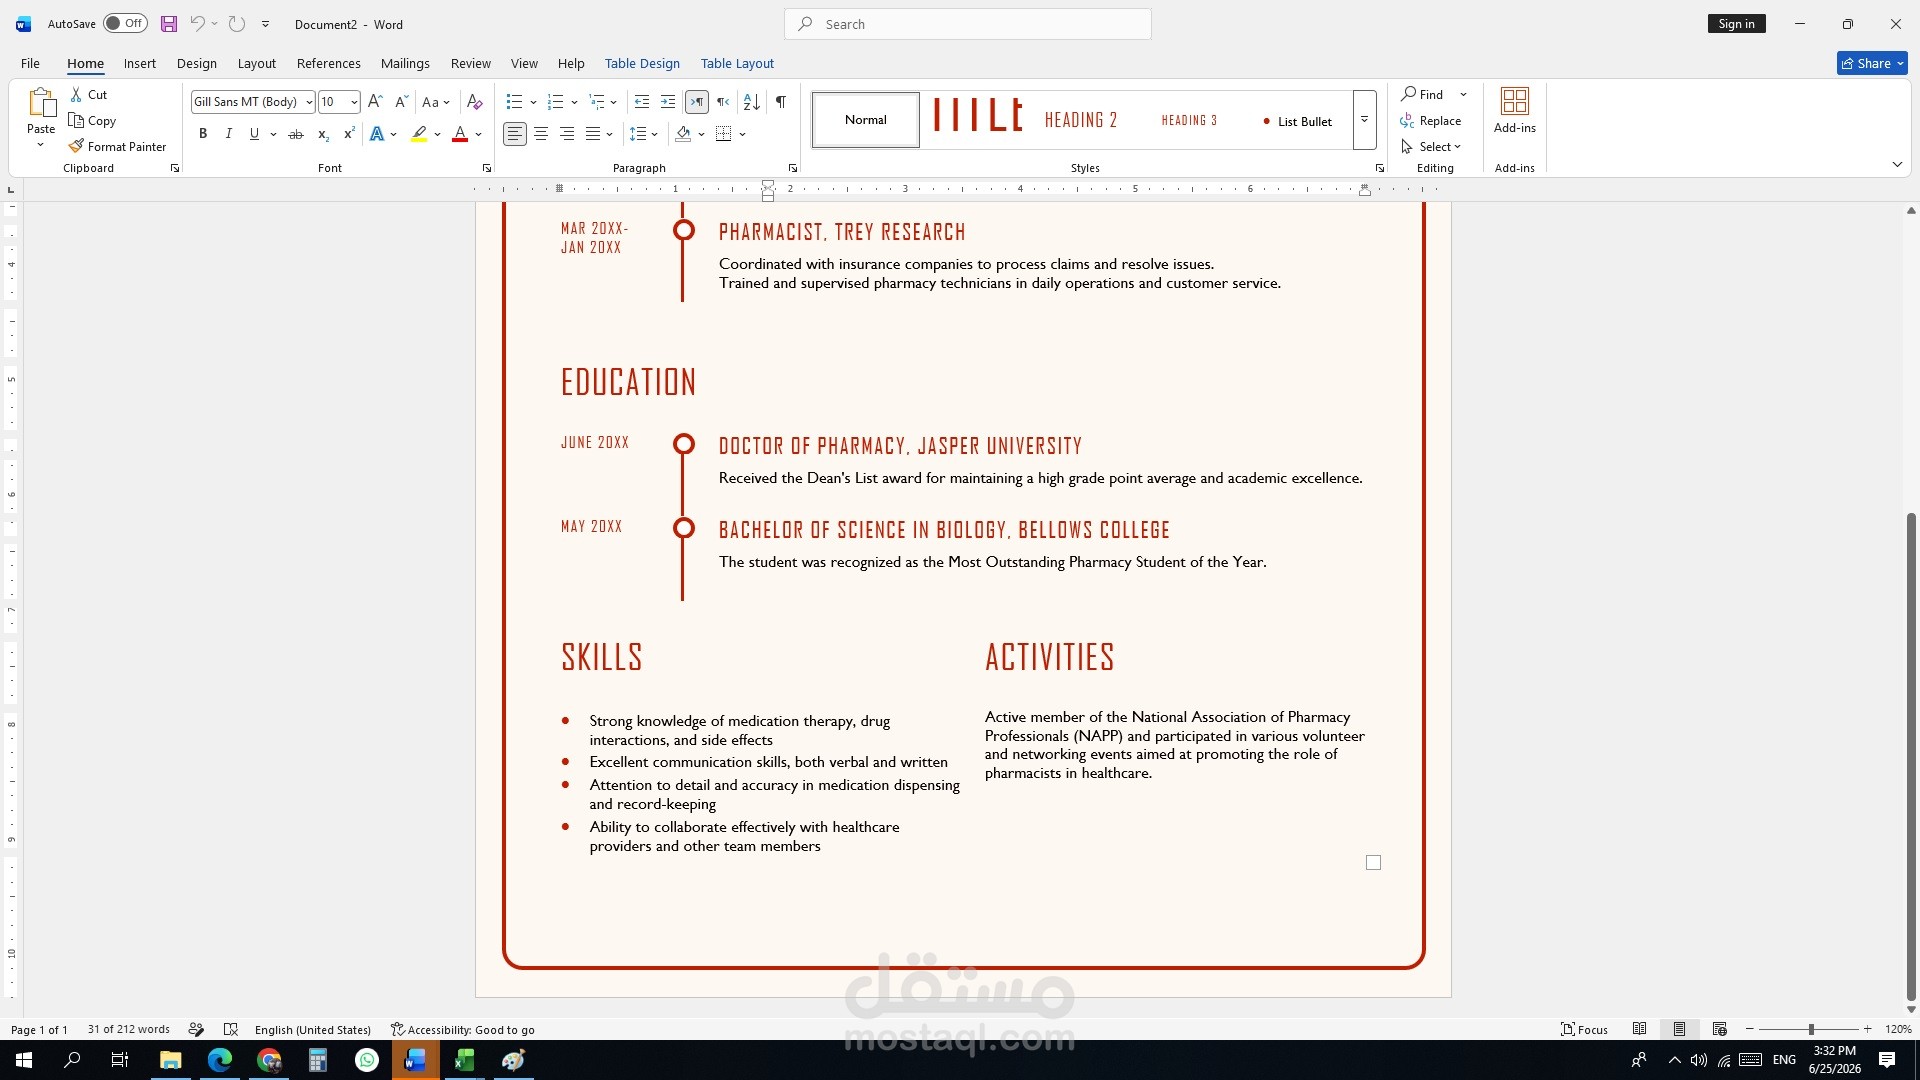Click the Save icon in title bar

pyautogui.click(x=168, y=24)
